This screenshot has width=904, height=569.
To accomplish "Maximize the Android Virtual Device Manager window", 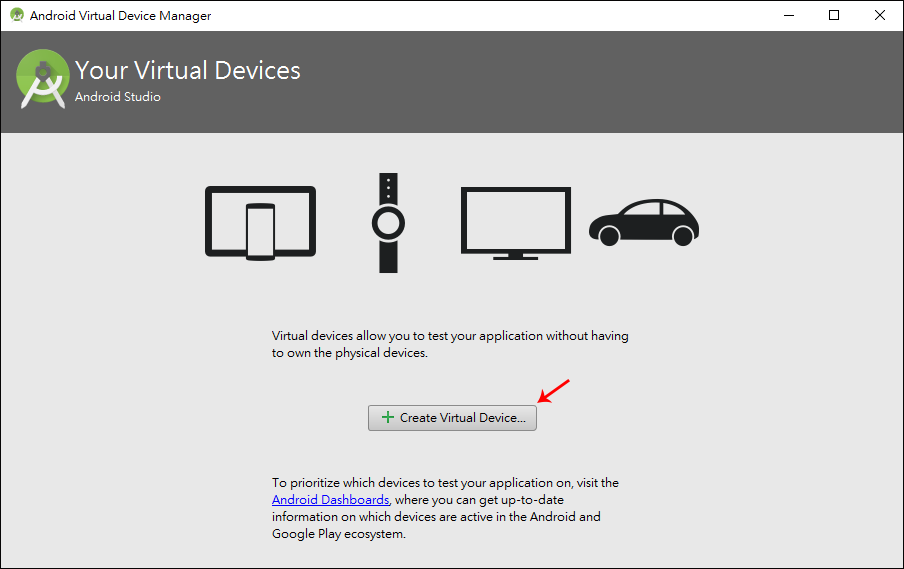I will (834, 16).
